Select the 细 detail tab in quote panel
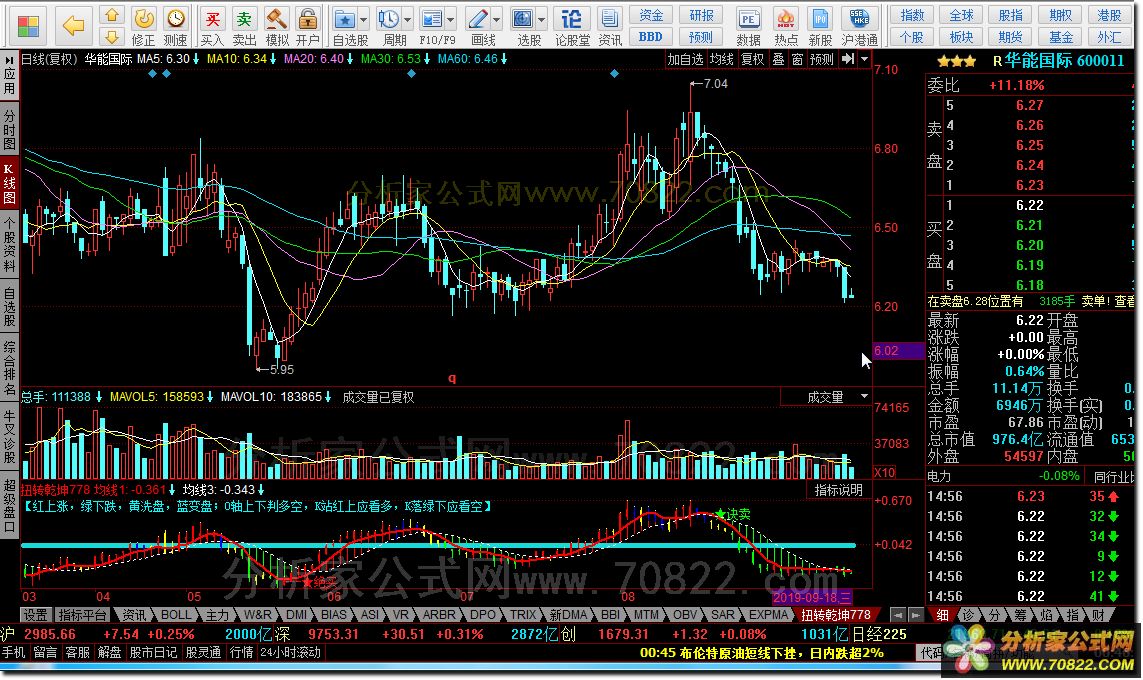1143x680 pixels. 942,615
